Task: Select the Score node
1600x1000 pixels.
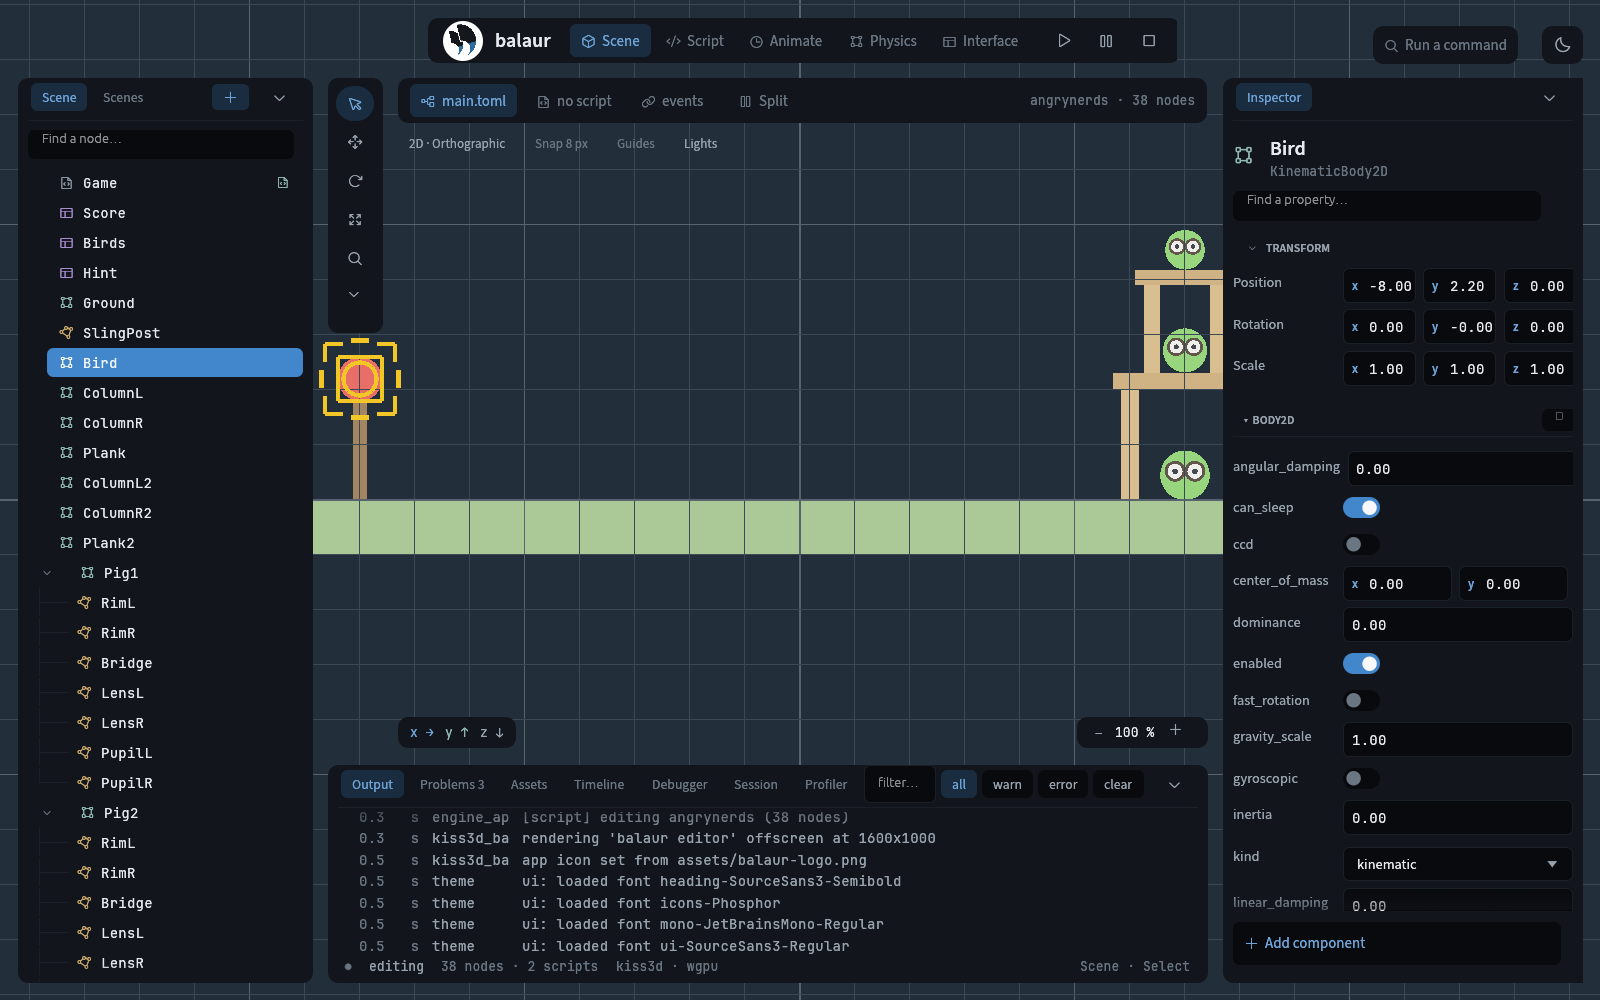Action: (x=175, y=213)
